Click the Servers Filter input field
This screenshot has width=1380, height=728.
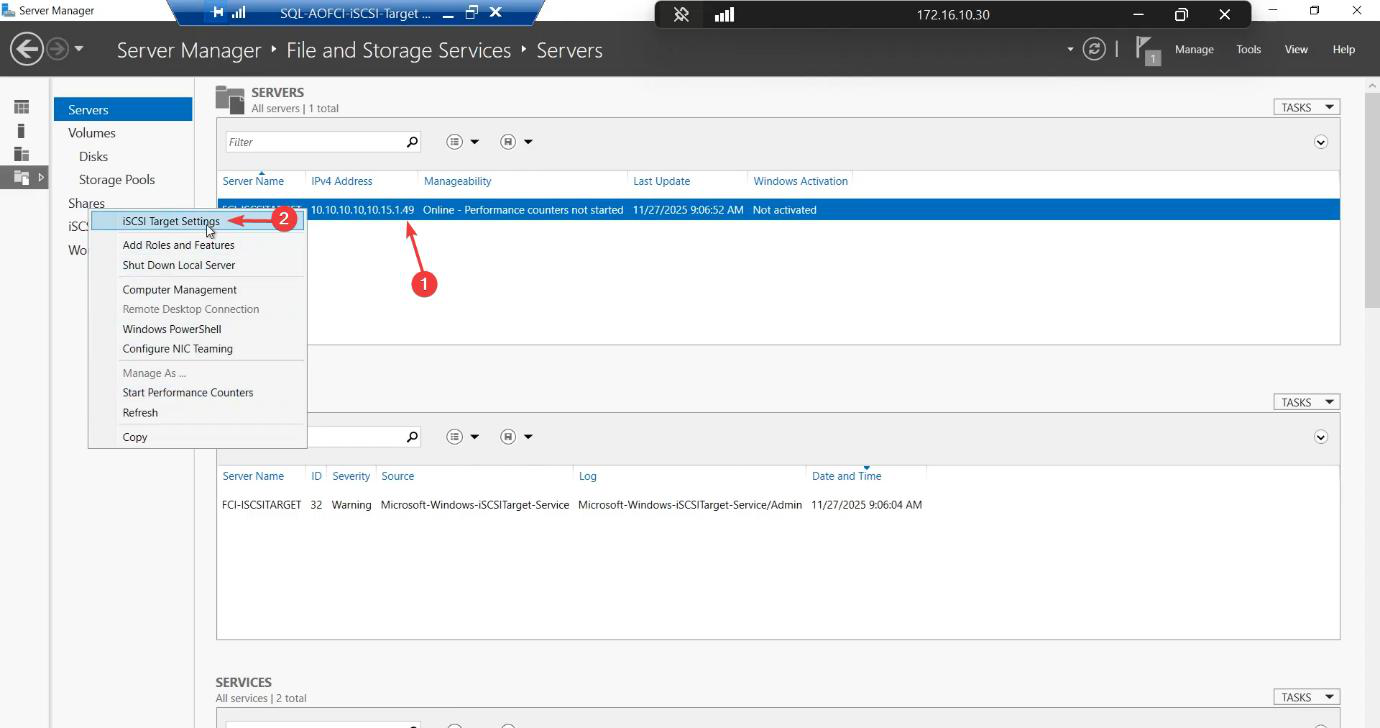313,142
